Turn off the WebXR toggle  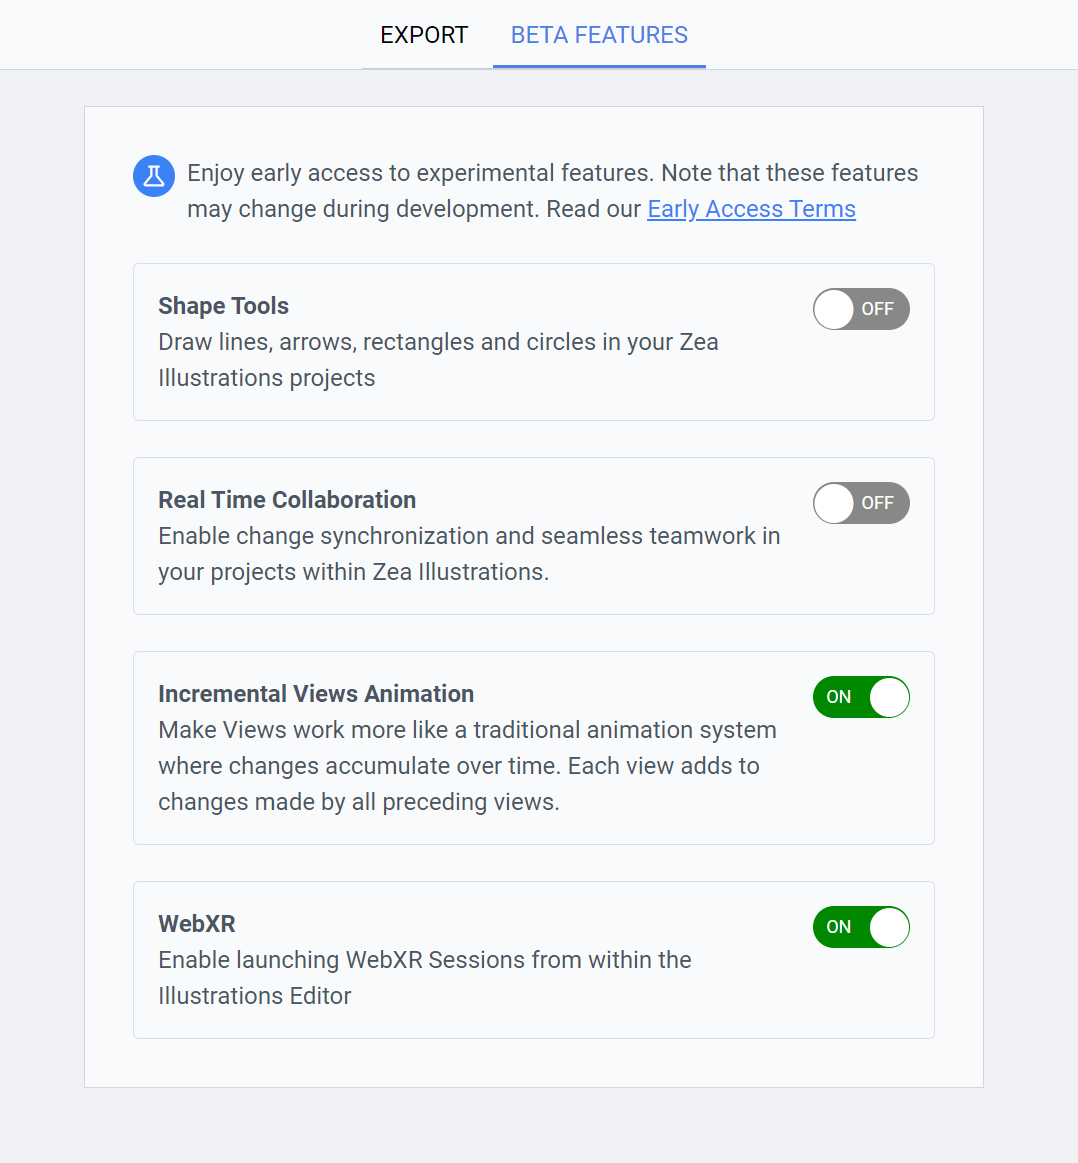click(x=861, y=927)
